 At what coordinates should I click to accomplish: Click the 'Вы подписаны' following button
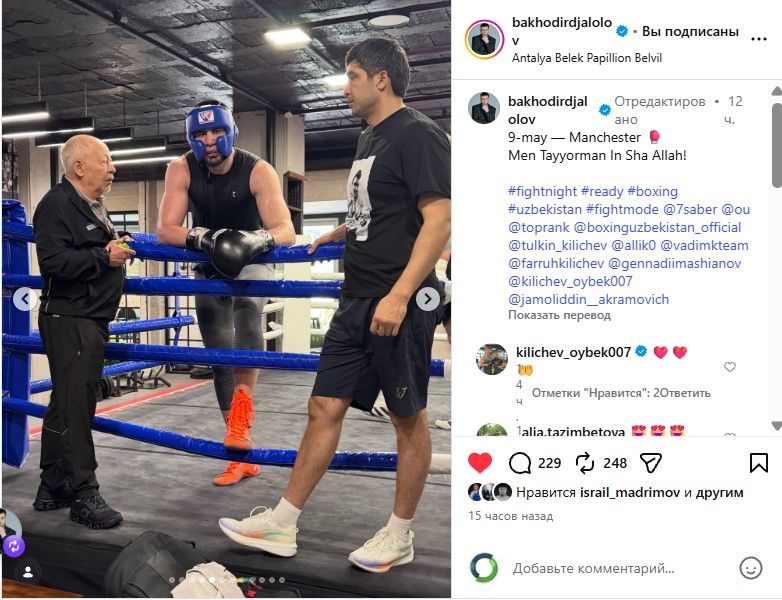[690, 31]
